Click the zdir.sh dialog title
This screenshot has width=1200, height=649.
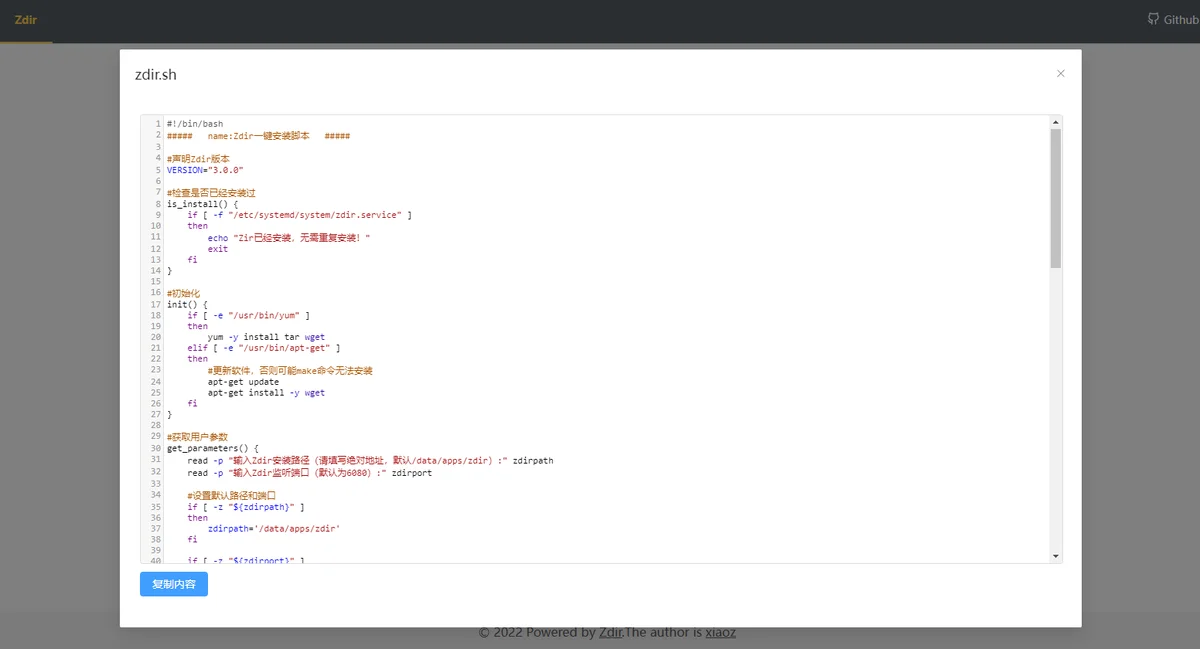(156, 74)
